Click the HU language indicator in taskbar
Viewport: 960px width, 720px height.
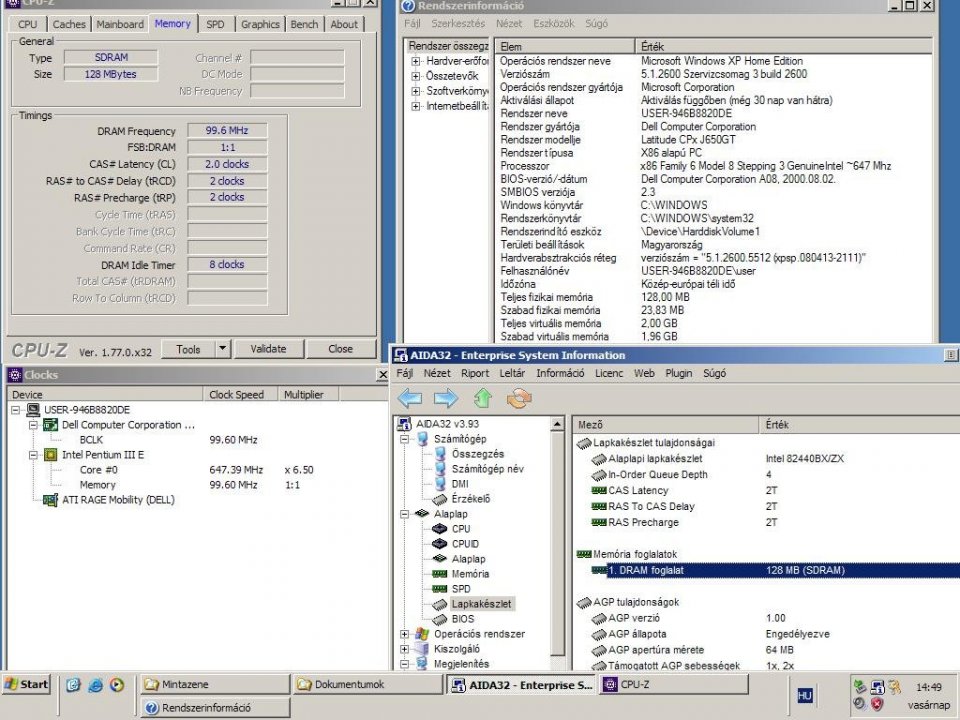pos(804,696)
